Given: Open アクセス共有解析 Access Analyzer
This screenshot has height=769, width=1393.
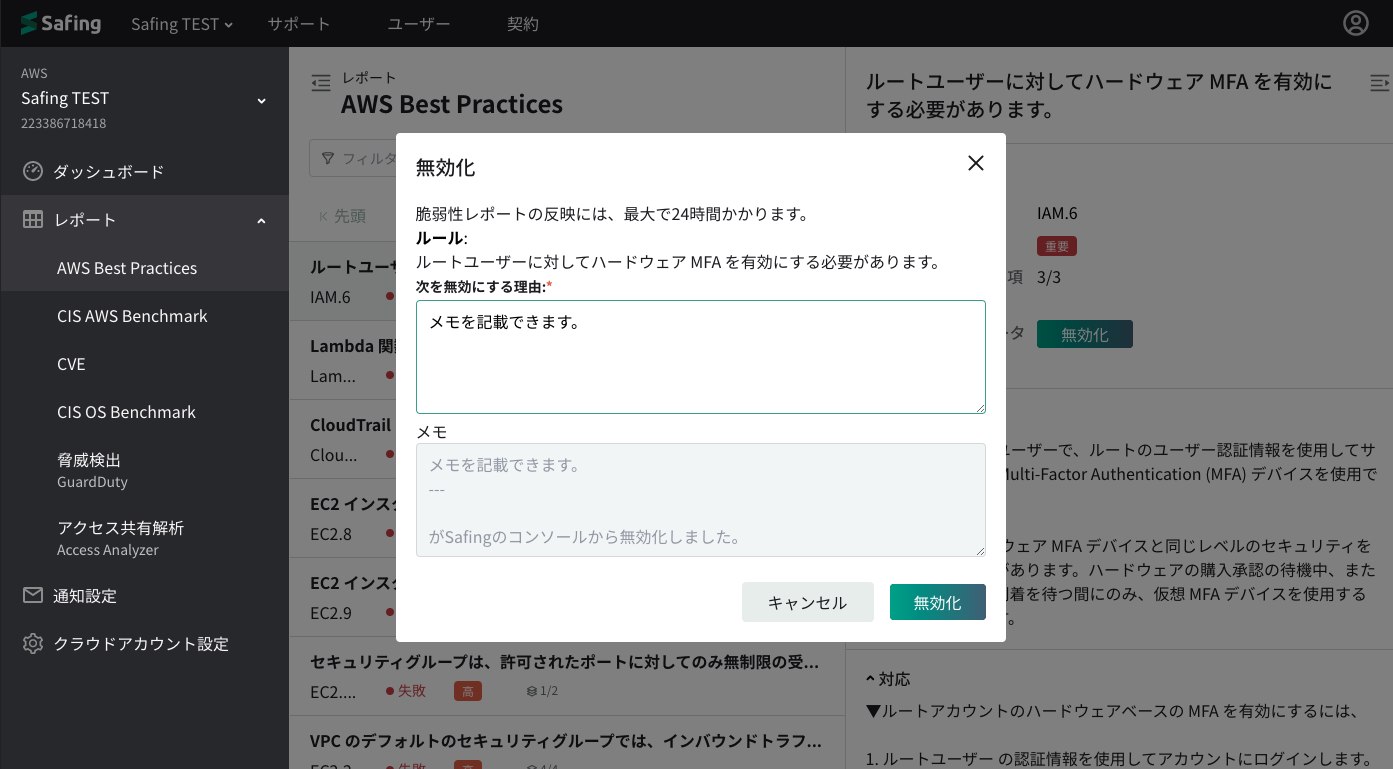Looking at the screenshot, I should coord(144,538).
